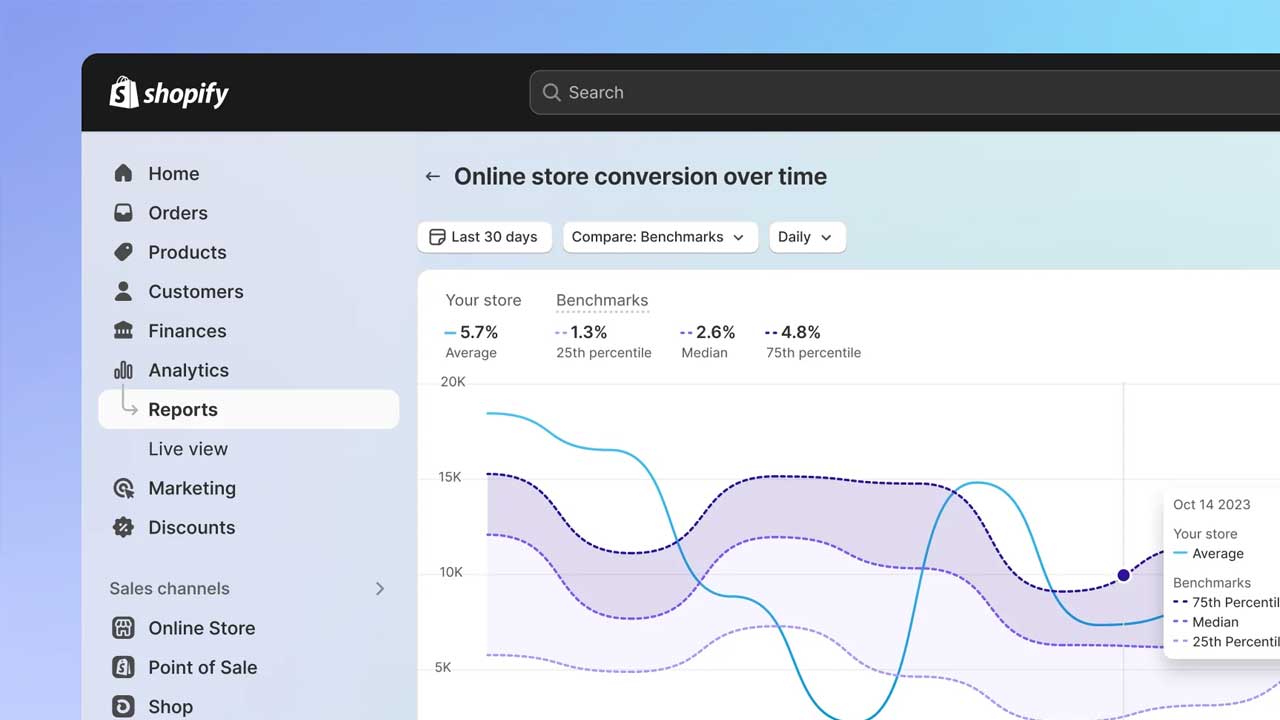
Task: Switch to the Your store tab
Action: 483,300
